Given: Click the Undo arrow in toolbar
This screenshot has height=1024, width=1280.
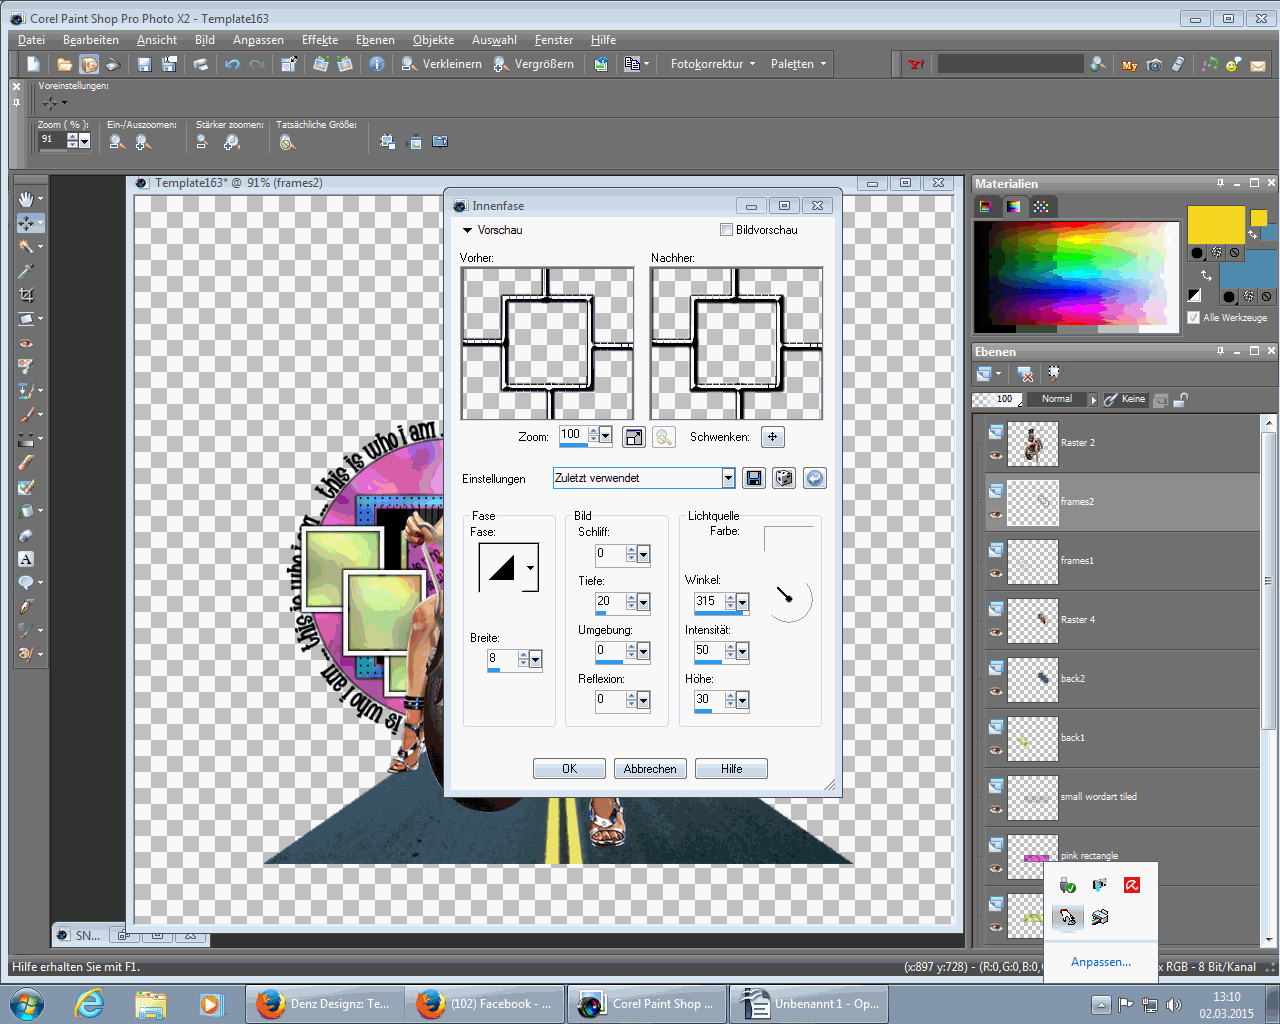Looking at the screenshot, I should tap(232, 64).
